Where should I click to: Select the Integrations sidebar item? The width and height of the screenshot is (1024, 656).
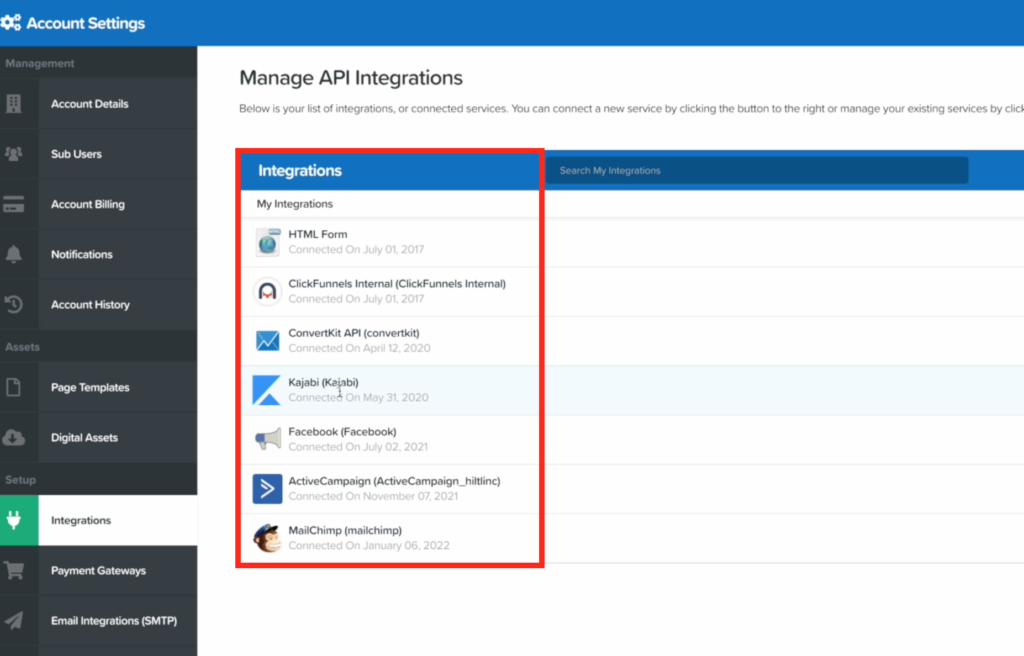tap(99, 520)
